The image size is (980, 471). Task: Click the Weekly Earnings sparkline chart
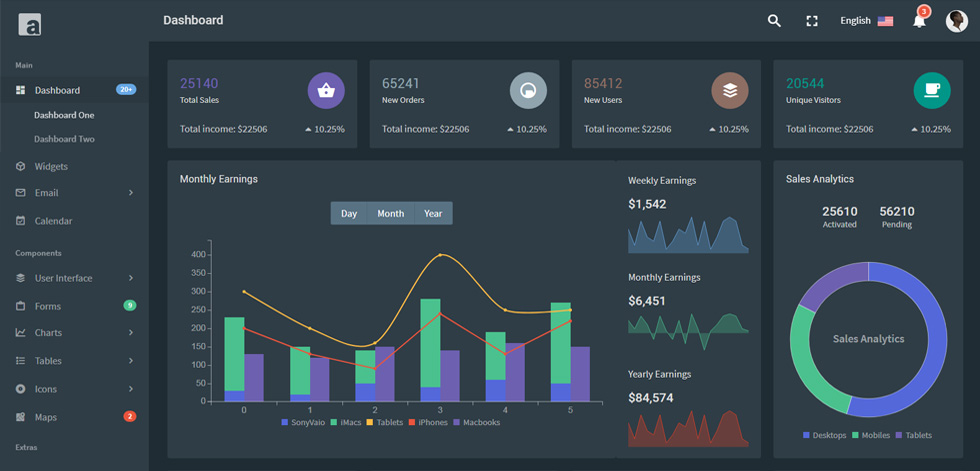(x=688, y=235)
